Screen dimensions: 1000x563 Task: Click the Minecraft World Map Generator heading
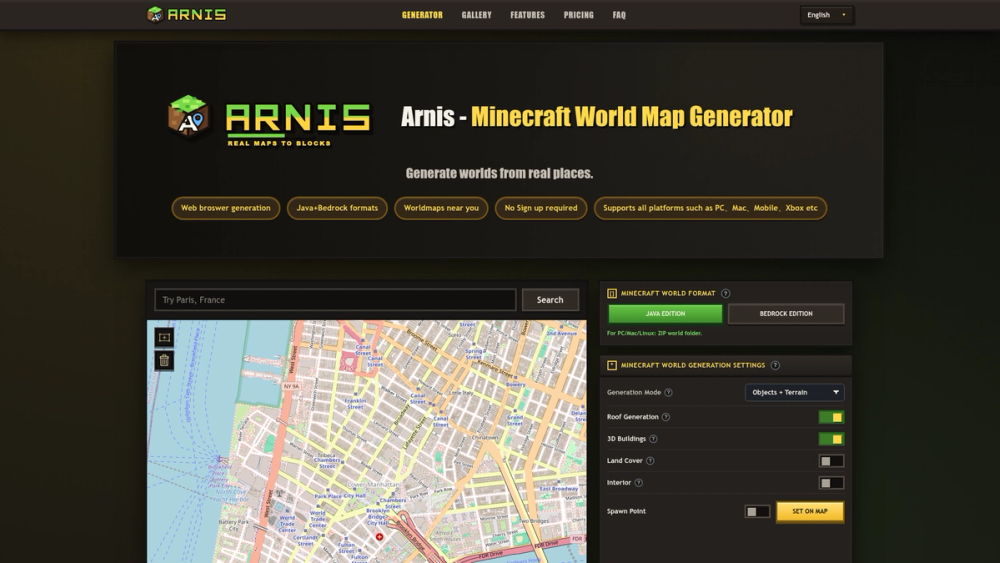click(x=631, y=117)
